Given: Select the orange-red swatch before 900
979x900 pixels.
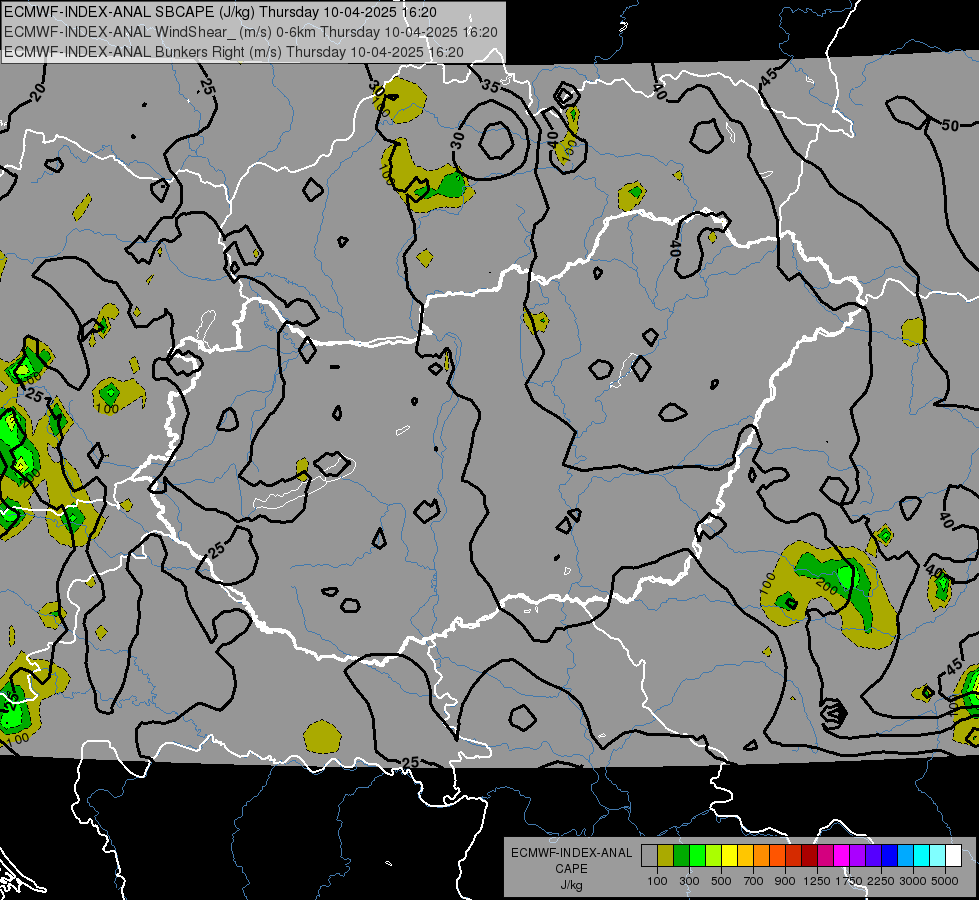Looking at the screenshot, I should tap(777, 855).
